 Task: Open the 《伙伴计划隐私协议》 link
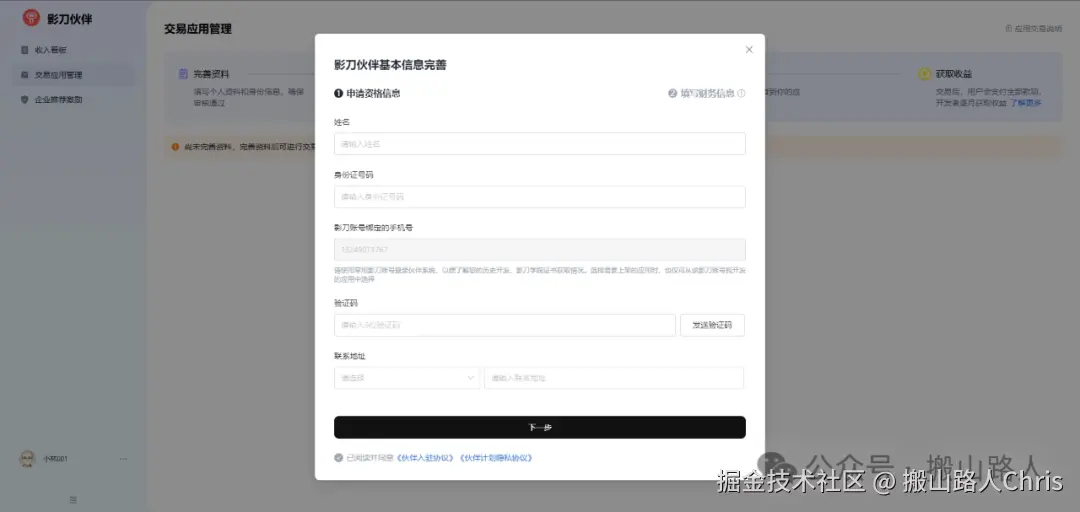click(495, 458)
